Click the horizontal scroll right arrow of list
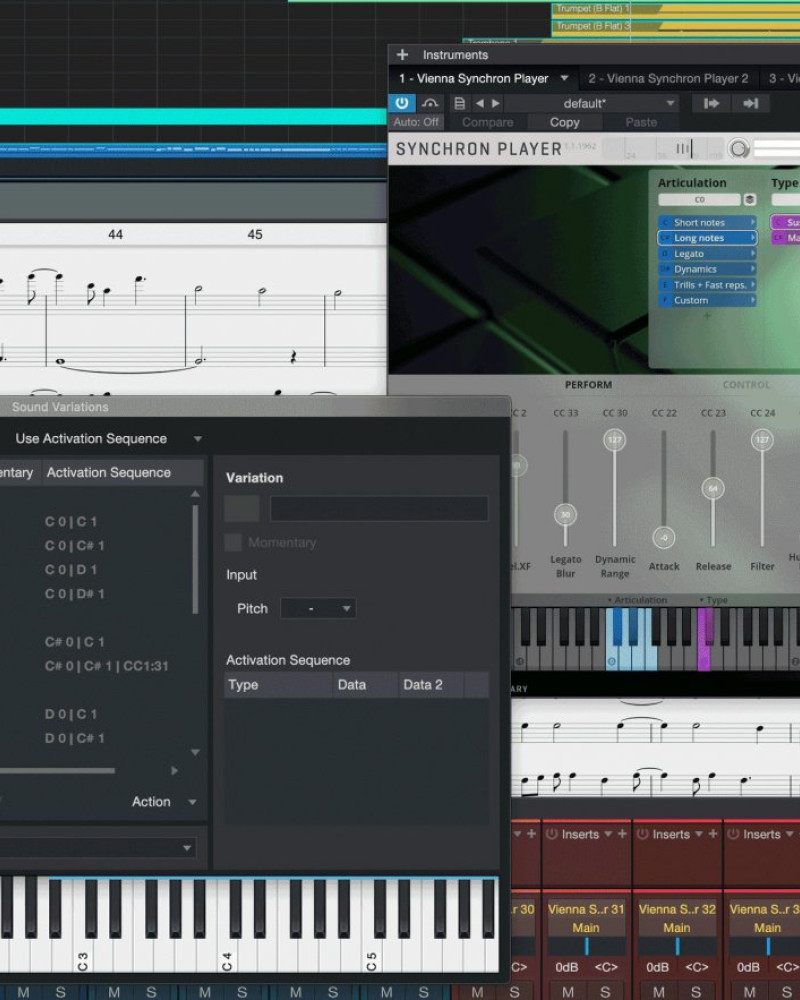Image resolution: width=800 pixels, height=1000 pixels. [174, 771]
